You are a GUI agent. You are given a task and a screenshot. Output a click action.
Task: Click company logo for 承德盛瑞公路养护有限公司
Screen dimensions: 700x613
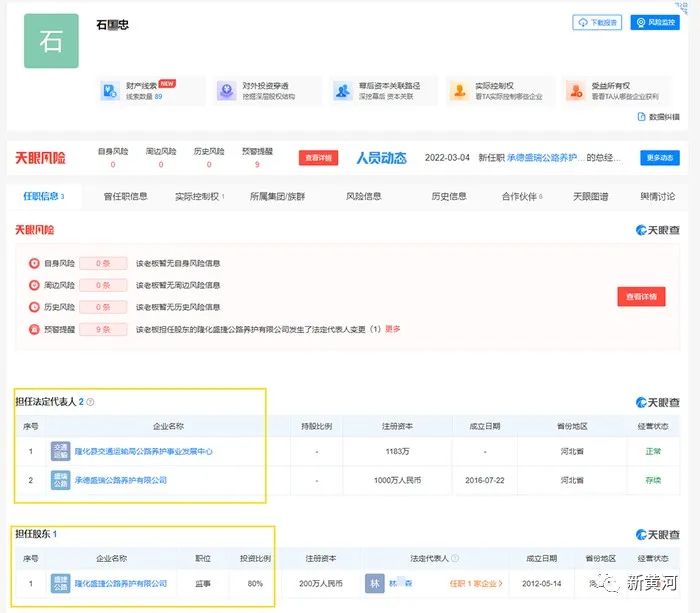(61, 480)
